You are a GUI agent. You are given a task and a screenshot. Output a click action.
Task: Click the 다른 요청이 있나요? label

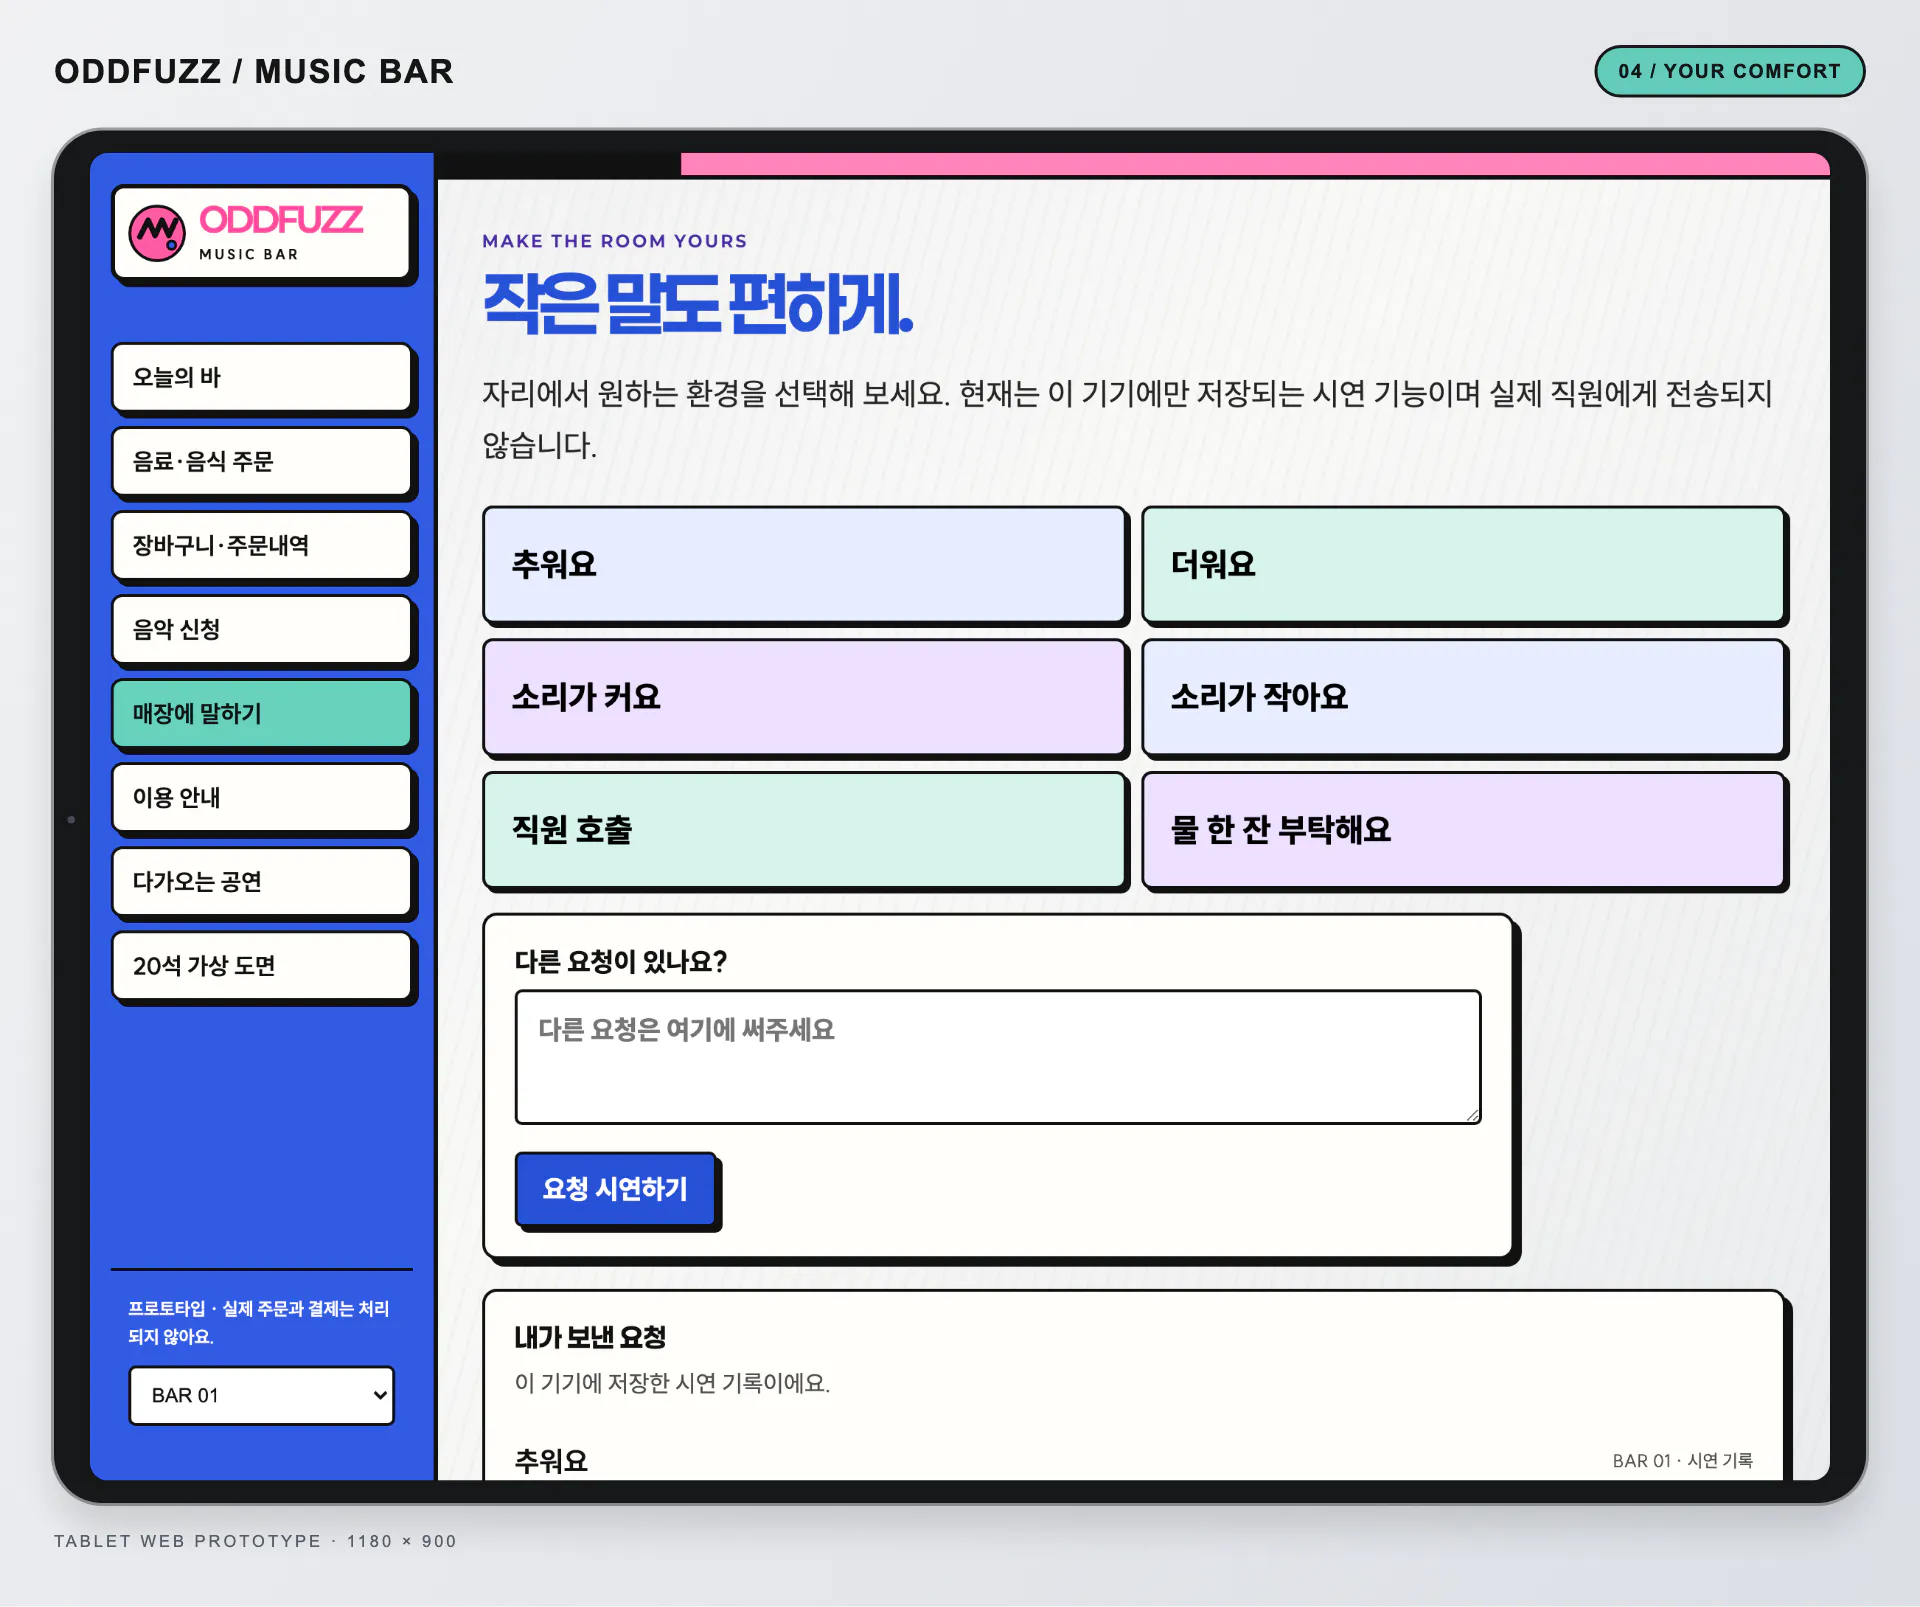[620, 961]
